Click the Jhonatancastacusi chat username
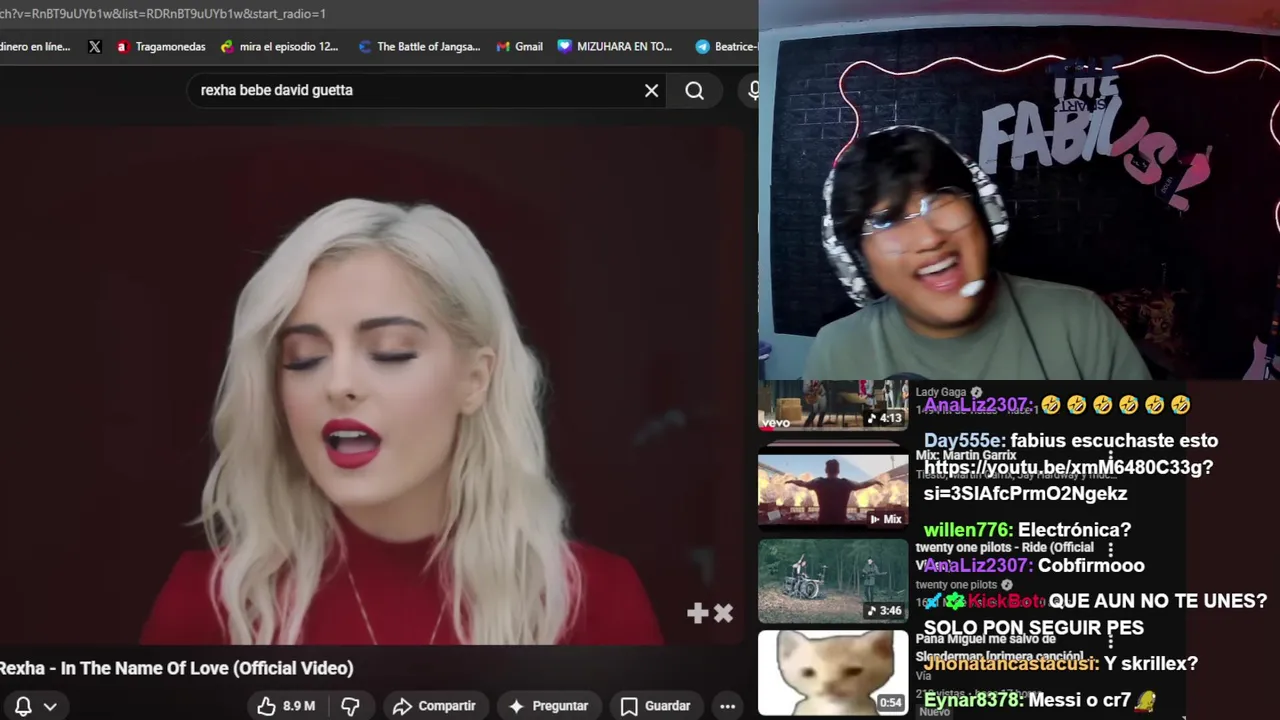 click(x=1011, y=664)
